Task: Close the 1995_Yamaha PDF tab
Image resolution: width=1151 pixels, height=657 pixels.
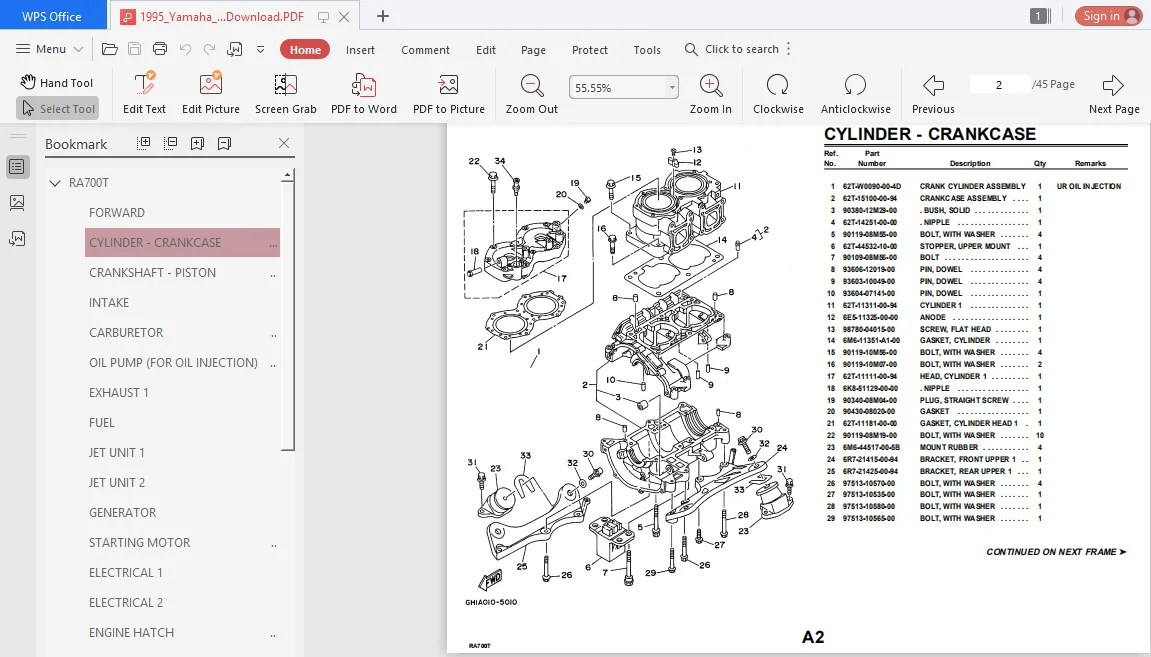Action: (344, 17)
